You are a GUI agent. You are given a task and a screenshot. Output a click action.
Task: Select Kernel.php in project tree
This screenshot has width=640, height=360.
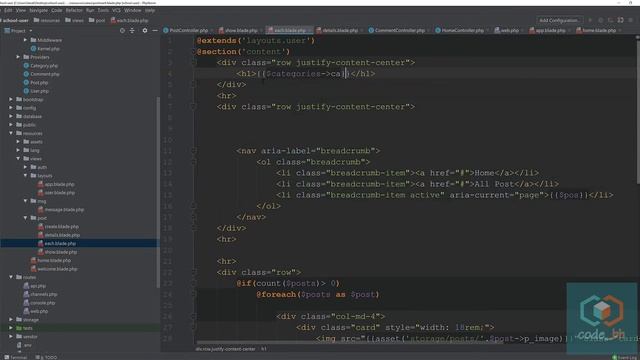coord(45,49)
